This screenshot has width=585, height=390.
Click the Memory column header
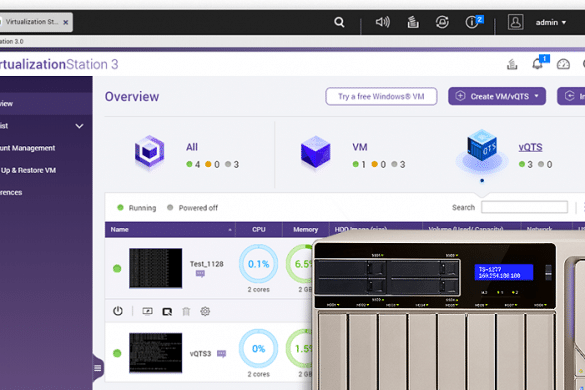click(306, 230)
